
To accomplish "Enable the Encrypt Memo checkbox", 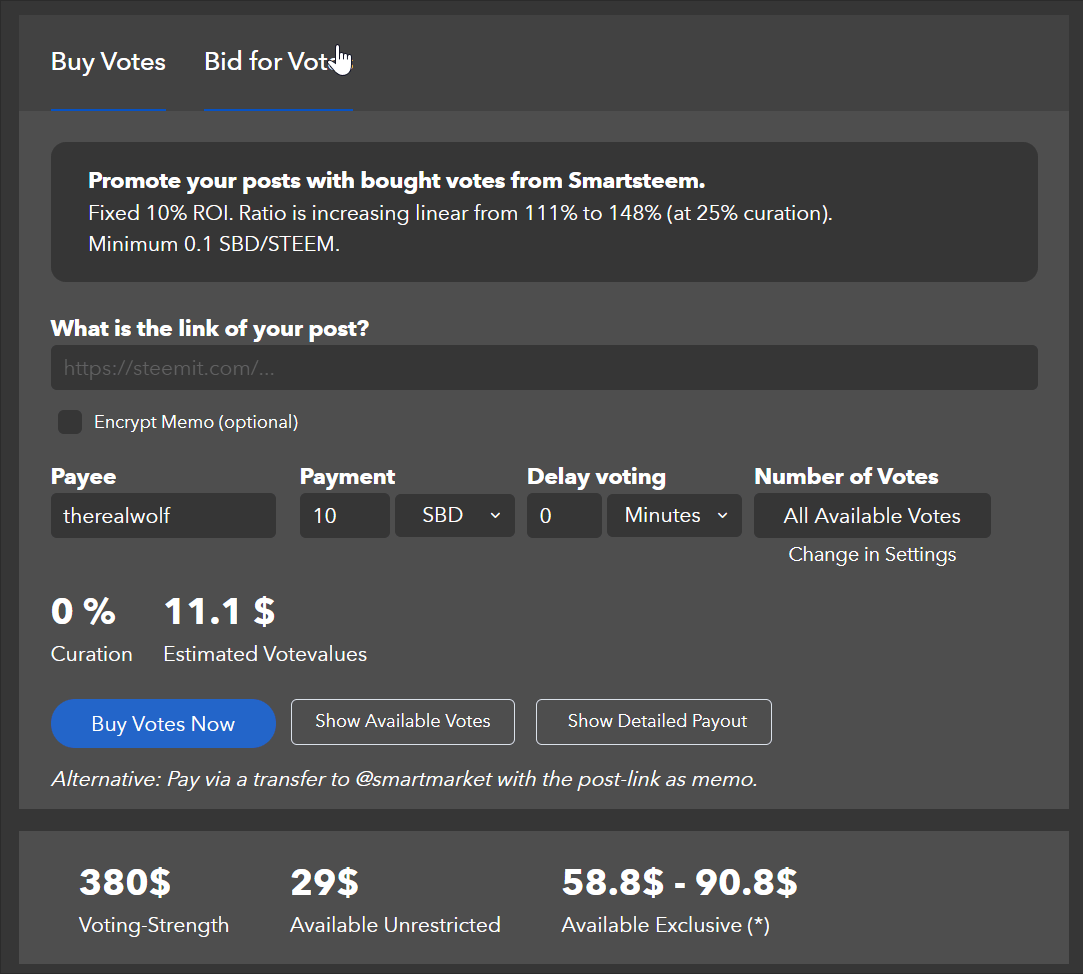I will point(70,422).
